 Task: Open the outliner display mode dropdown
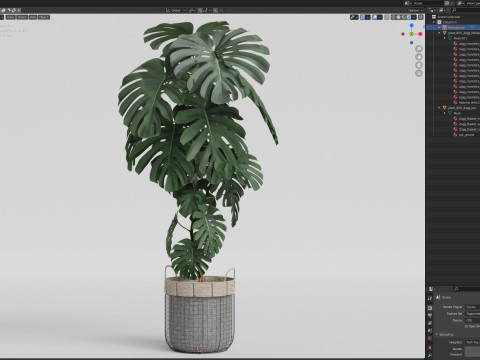point(432,10)
